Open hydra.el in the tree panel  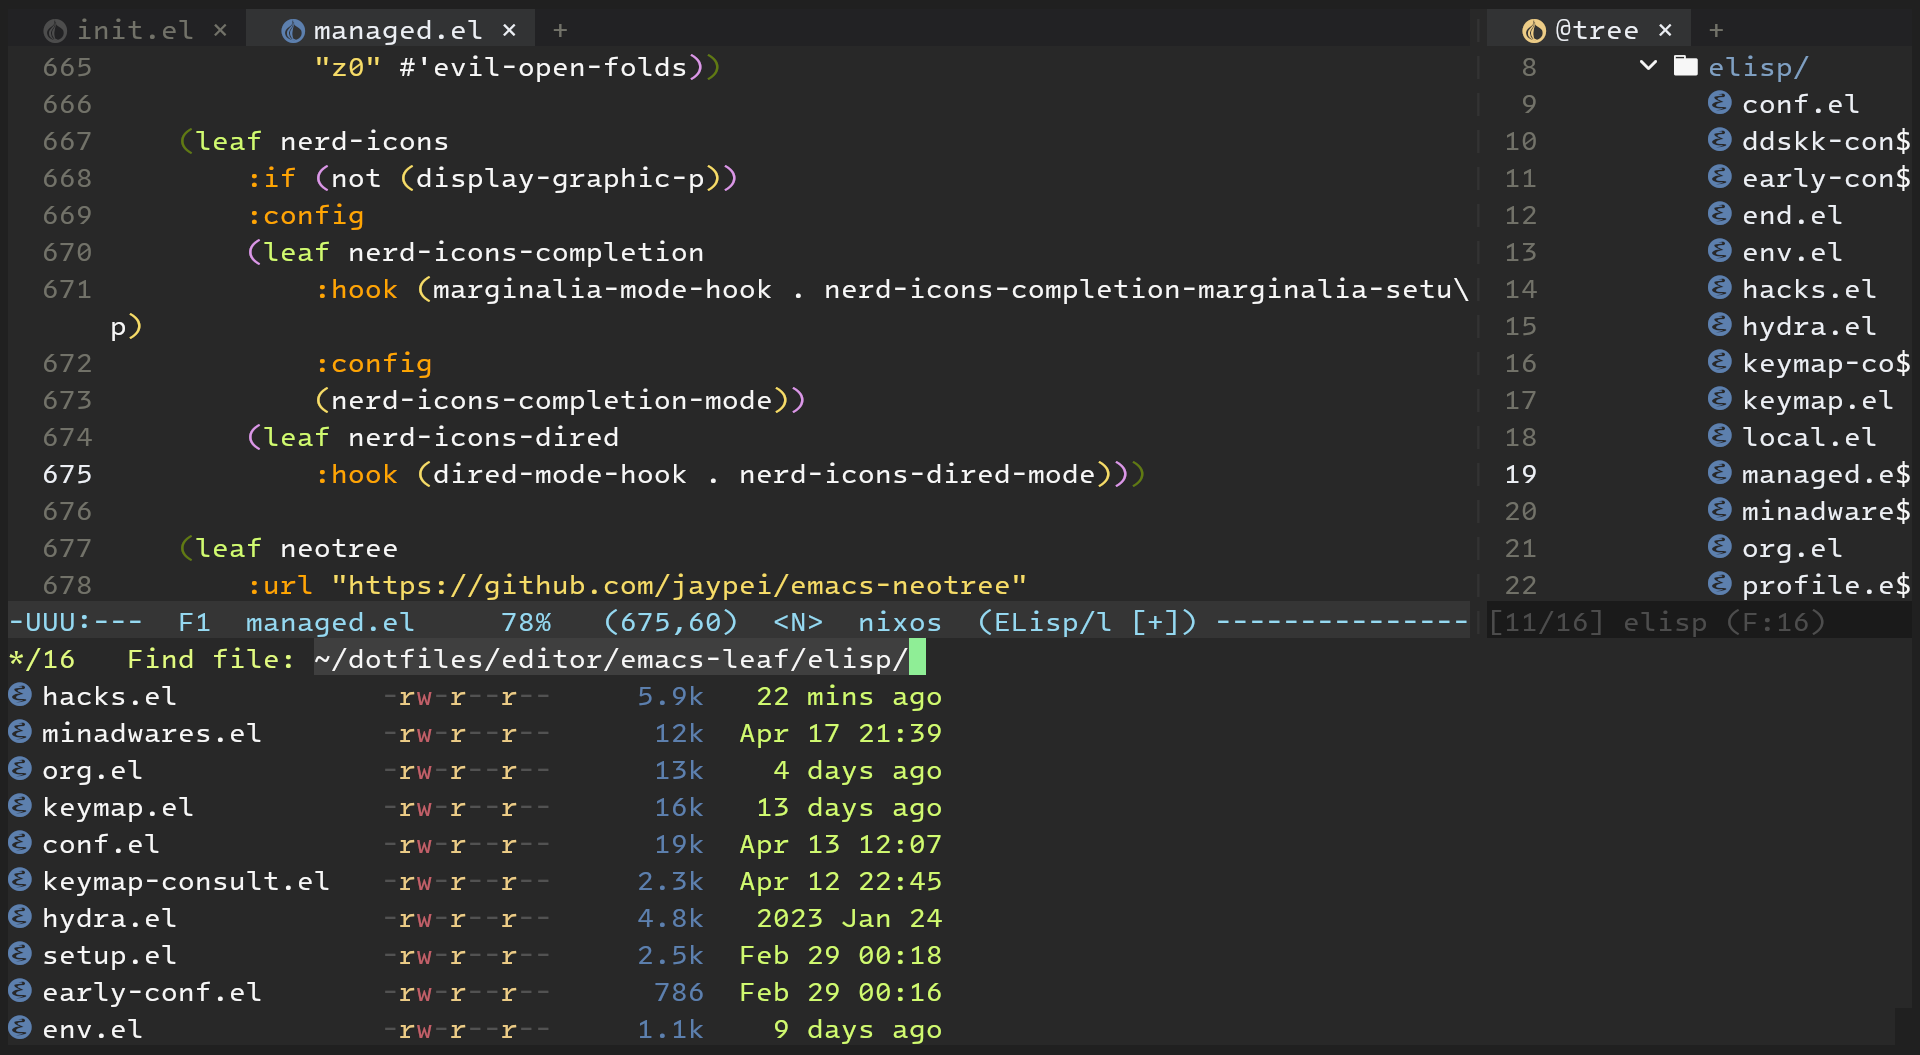[1808, 326]
